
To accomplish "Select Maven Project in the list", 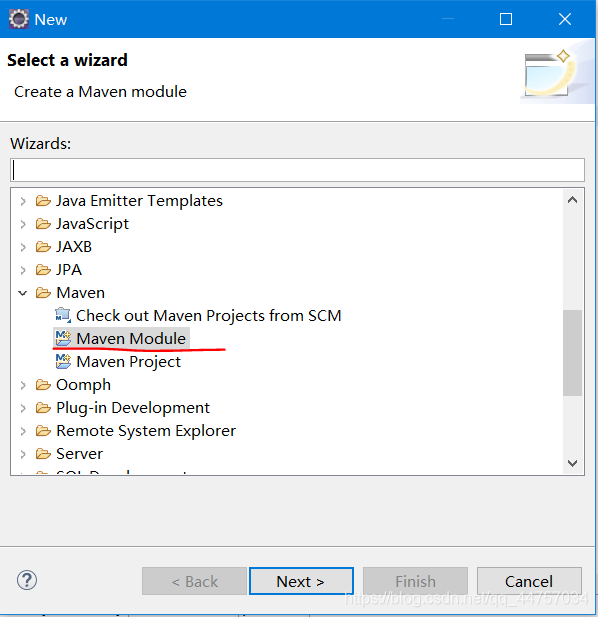I will click(x=128, y=362).
